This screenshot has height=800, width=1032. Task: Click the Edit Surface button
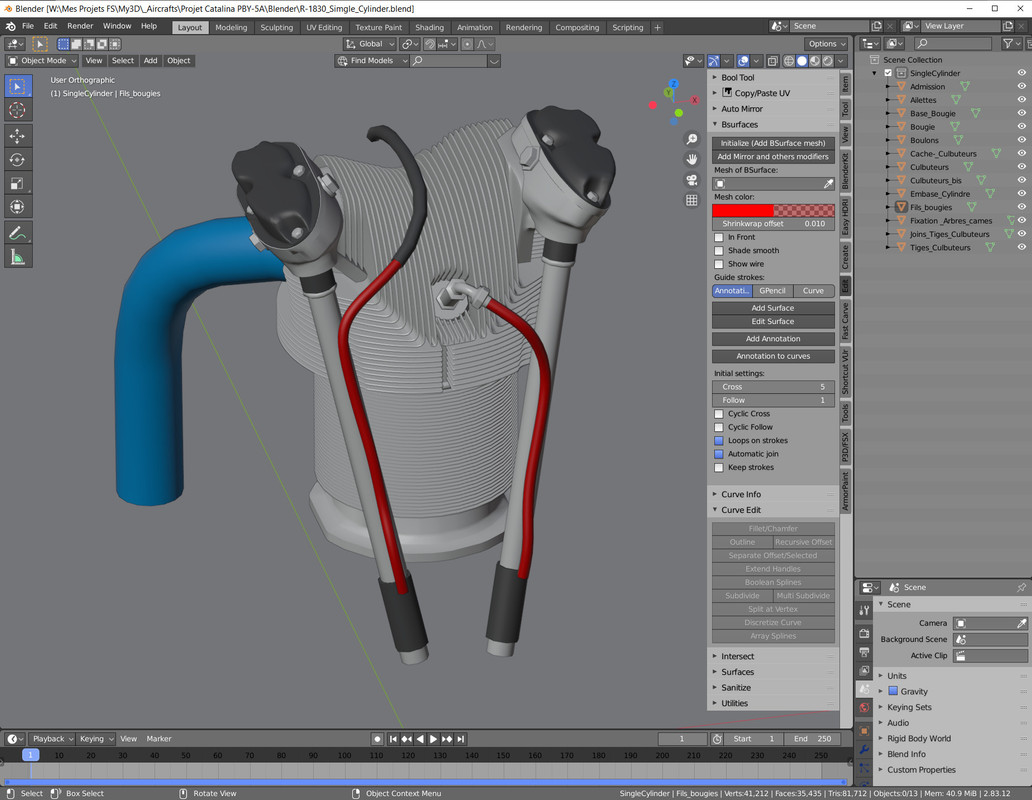coord(773,322)
